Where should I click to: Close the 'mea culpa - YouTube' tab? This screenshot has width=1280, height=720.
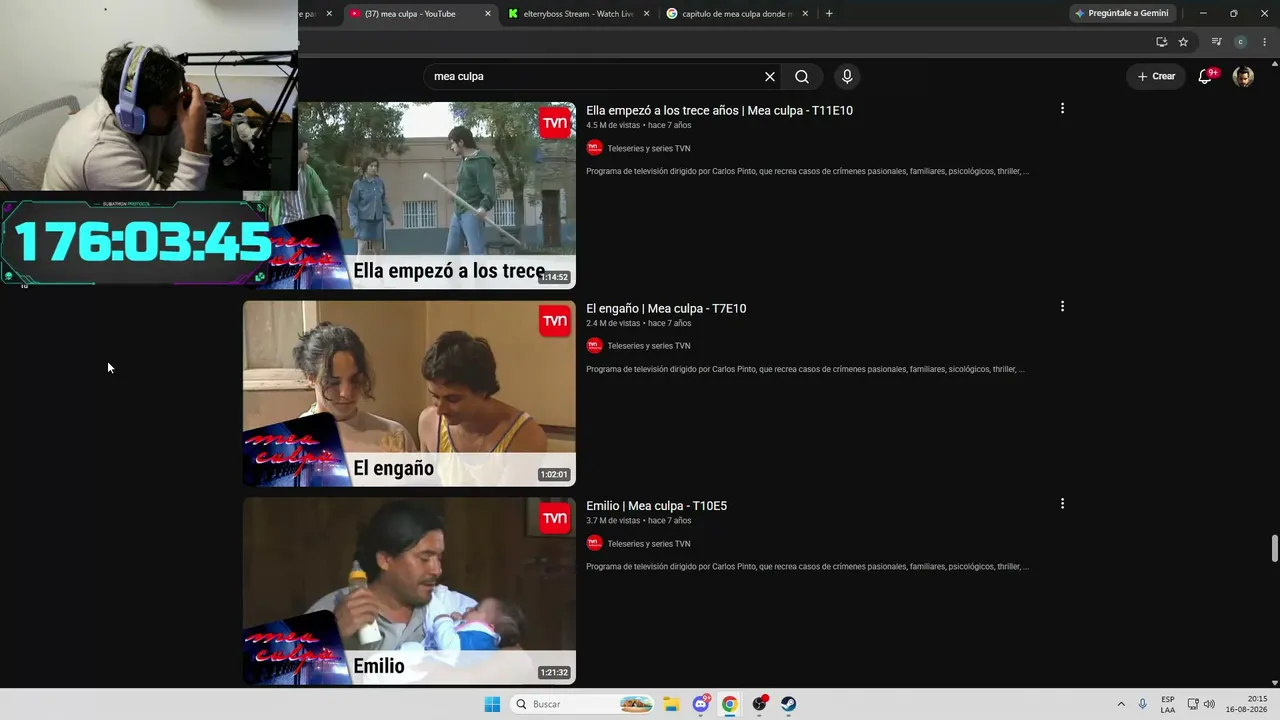coord(488,14)
